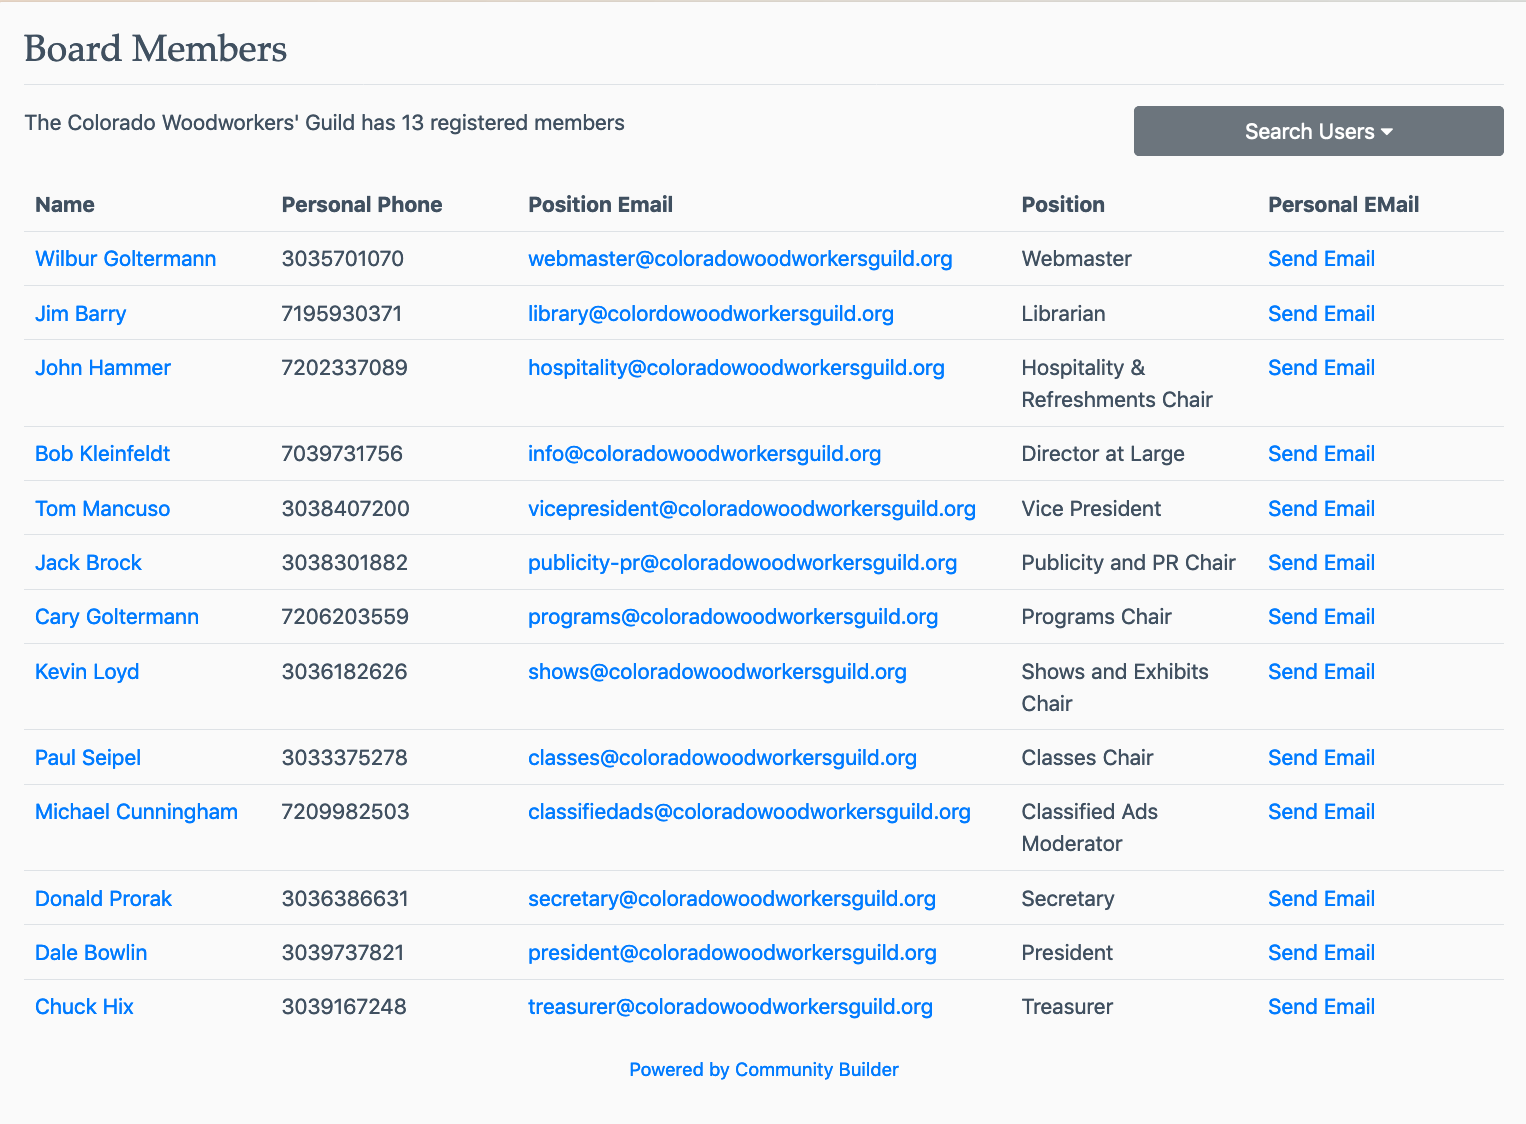Click the president@ position email link

click(732, 953)
